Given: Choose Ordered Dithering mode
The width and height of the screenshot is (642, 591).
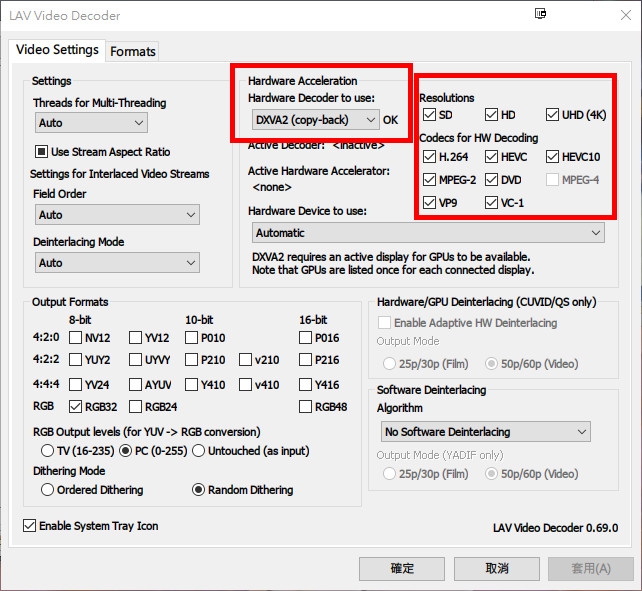Looking at the screenshot, I should [x=47, y=489].
